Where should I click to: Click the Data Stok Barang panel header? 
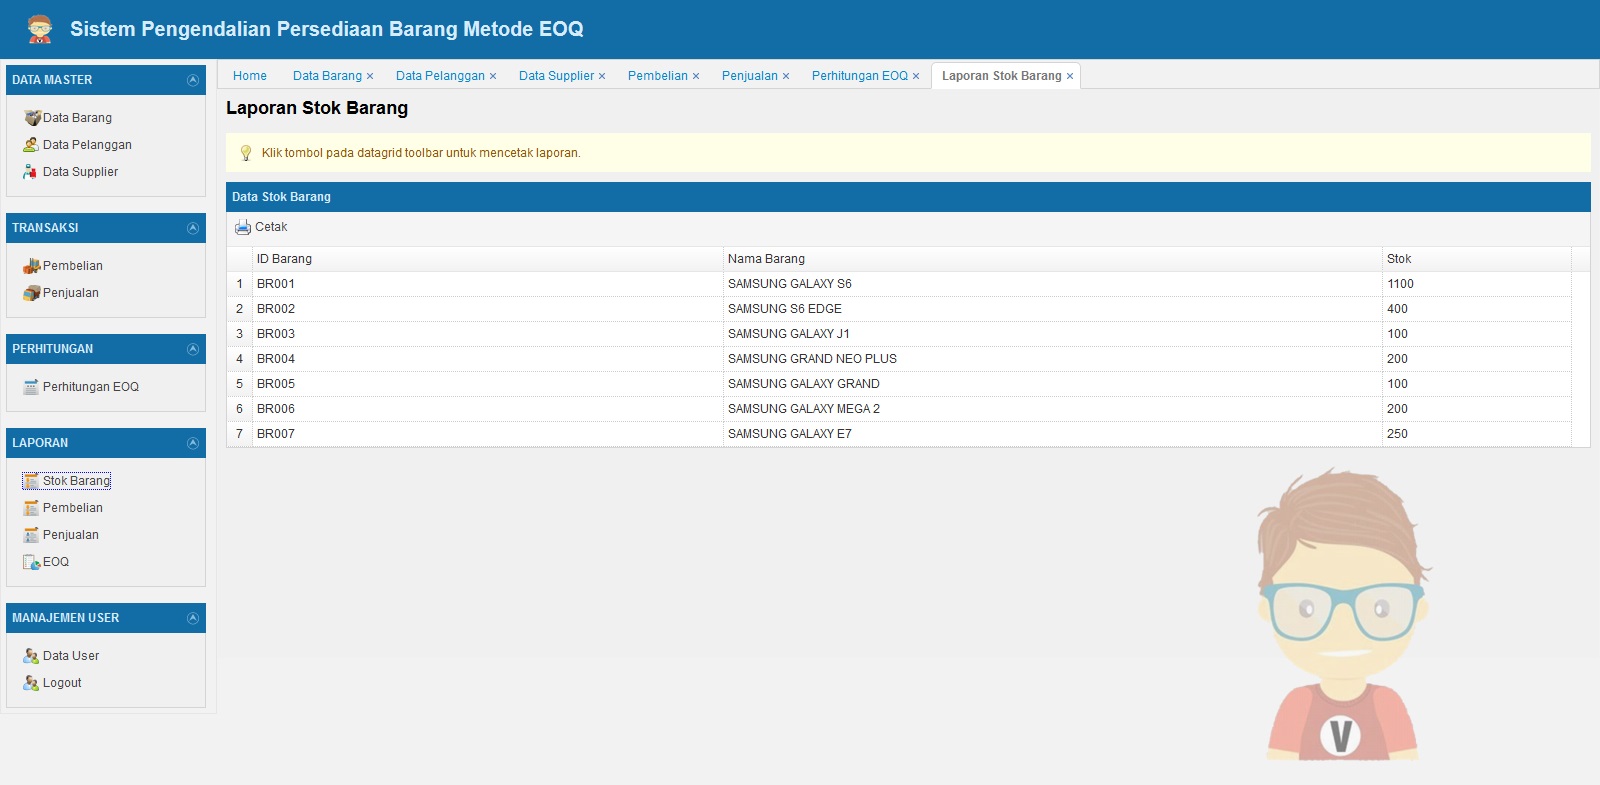908,197
